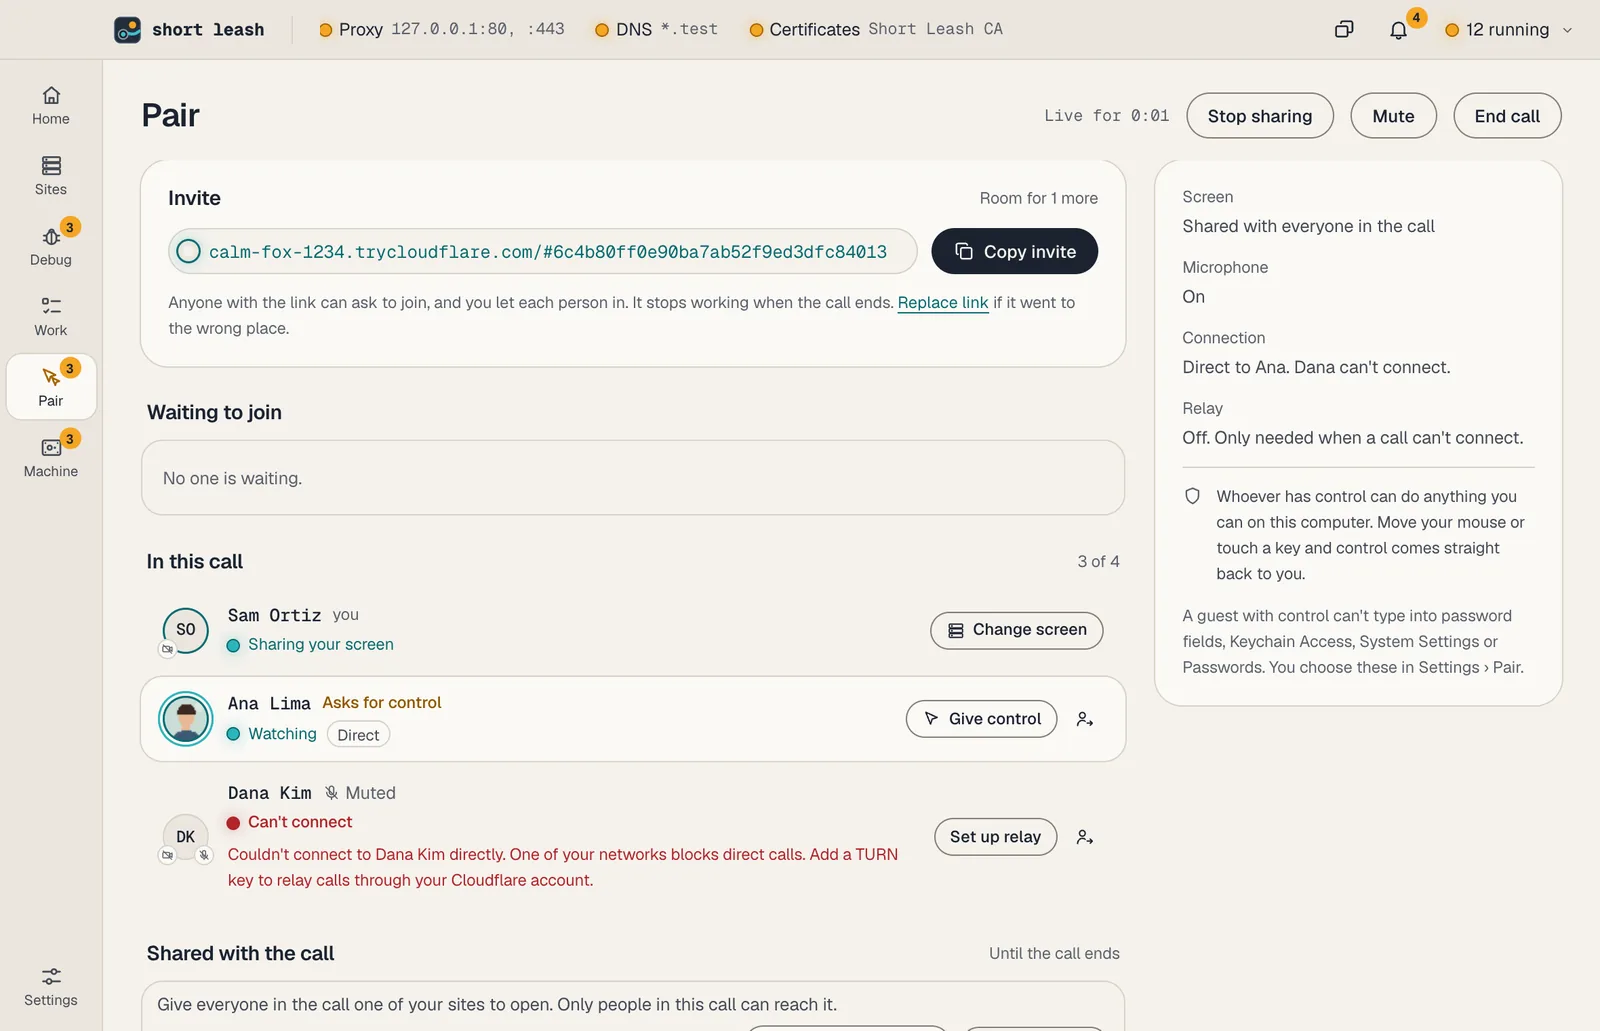Expand the 12 running dropdown
This screenshot has width=1600, height=1031.
[x=1509, y=30]
